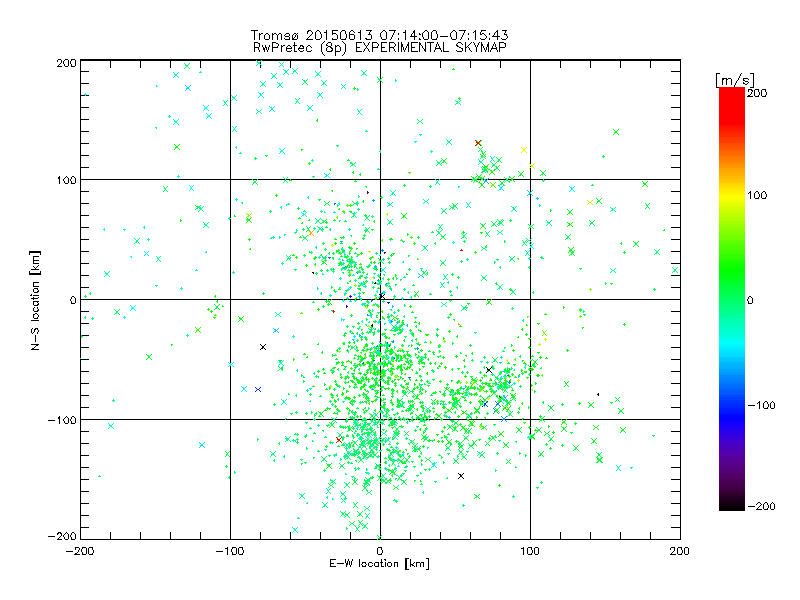Click the black X marker near E-W 54, N-S −148
Screen dimensions: 800x600
tap(461, 476)
